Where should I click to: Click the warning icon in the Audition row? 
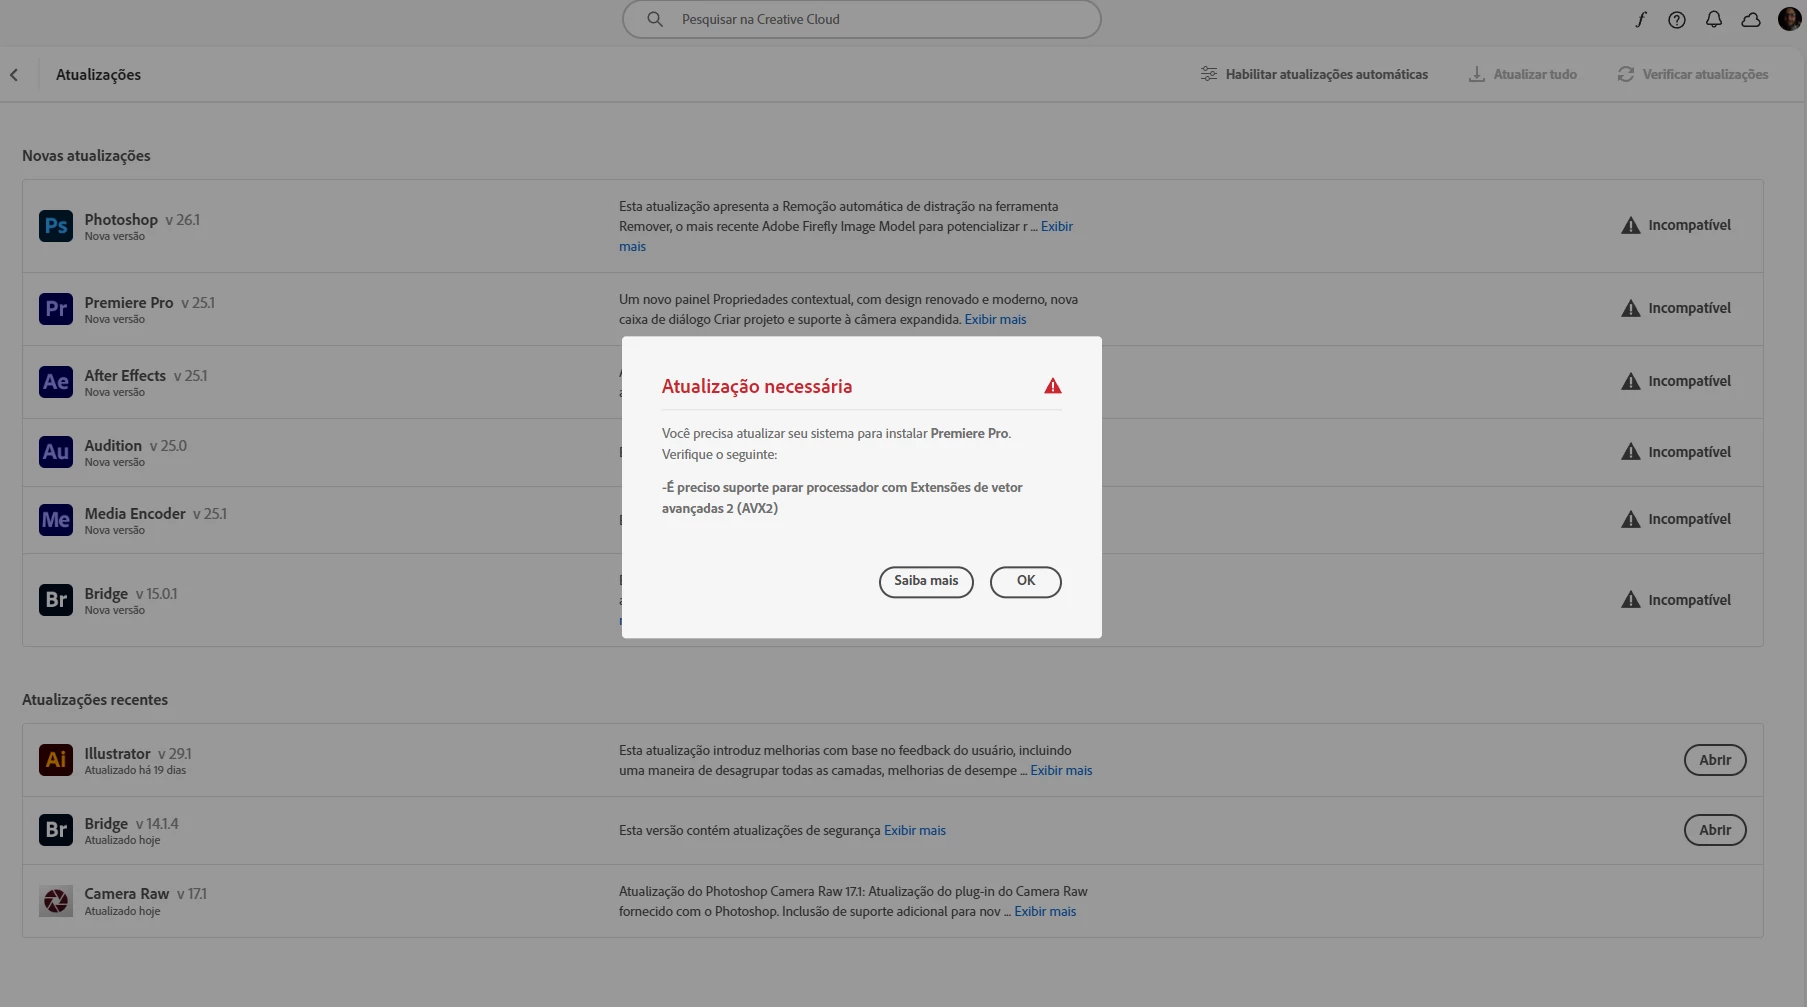coord(1631,452)
